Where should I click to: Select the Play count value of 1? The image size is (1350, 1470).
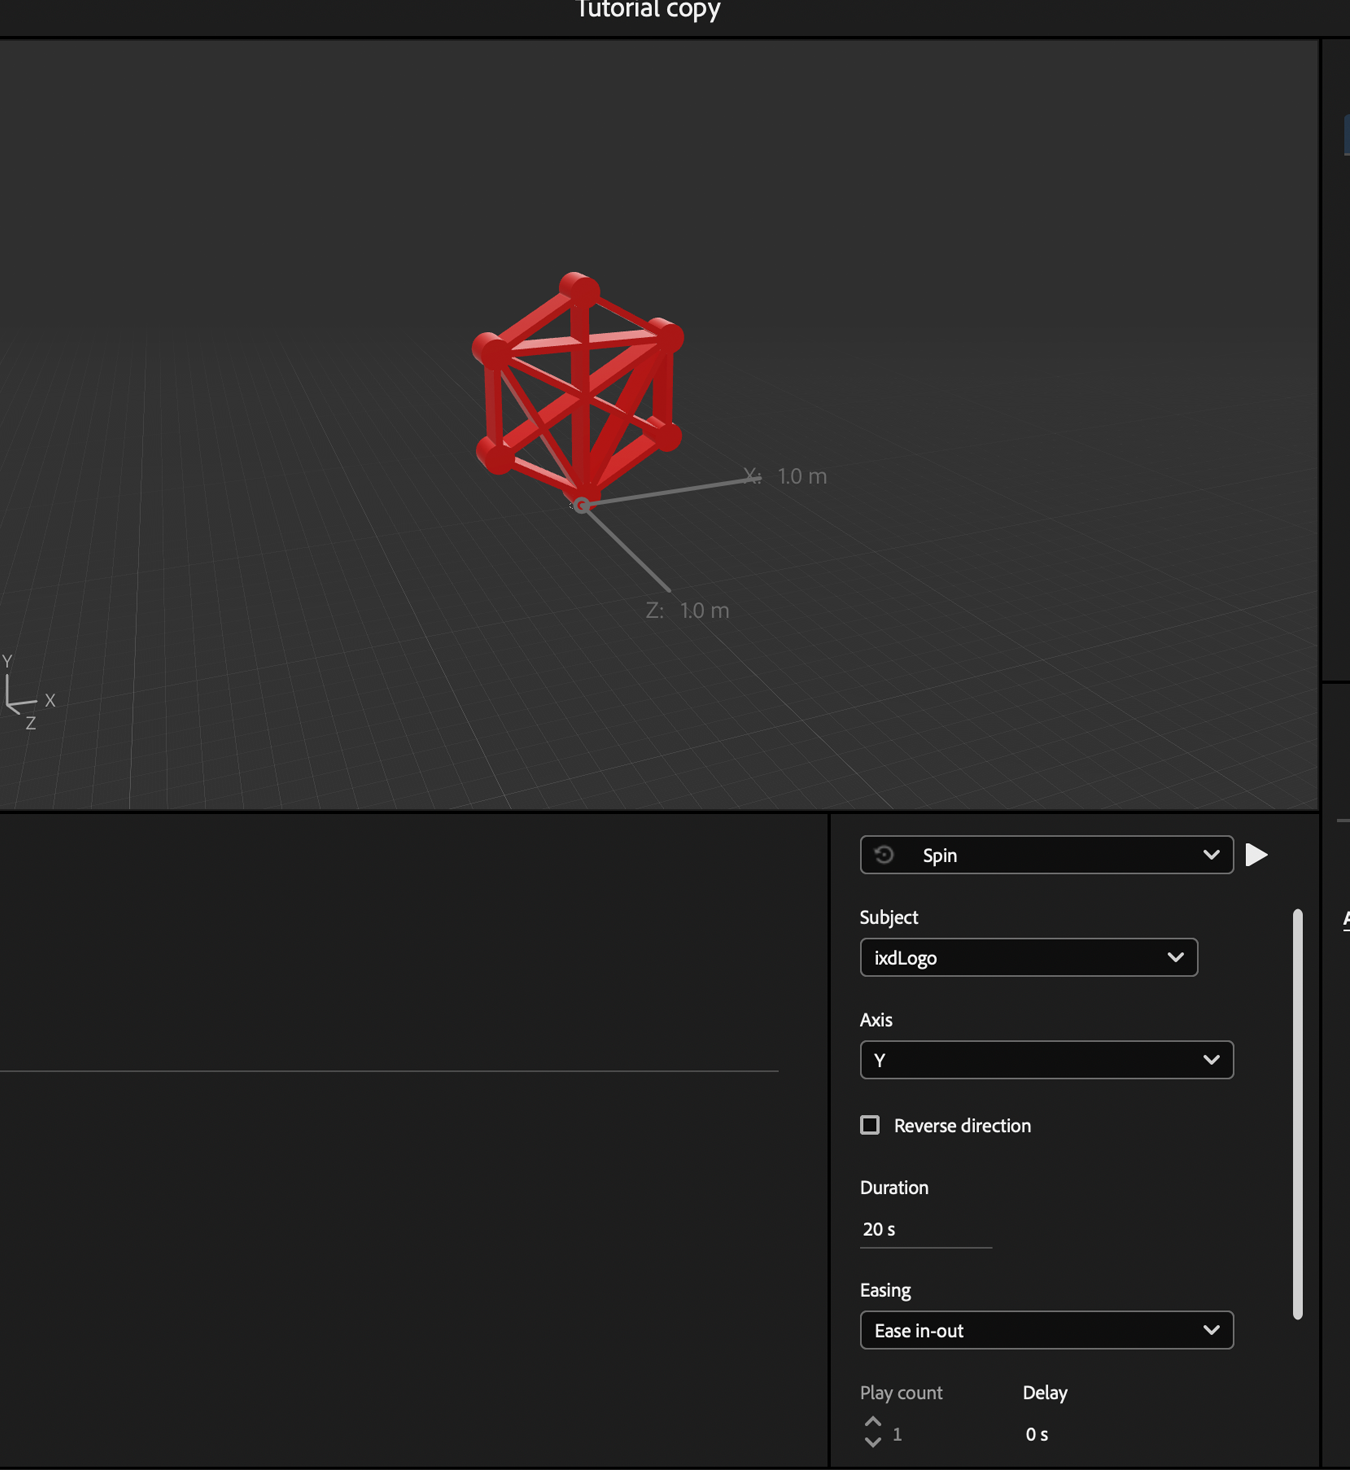tap(897, 1433)
